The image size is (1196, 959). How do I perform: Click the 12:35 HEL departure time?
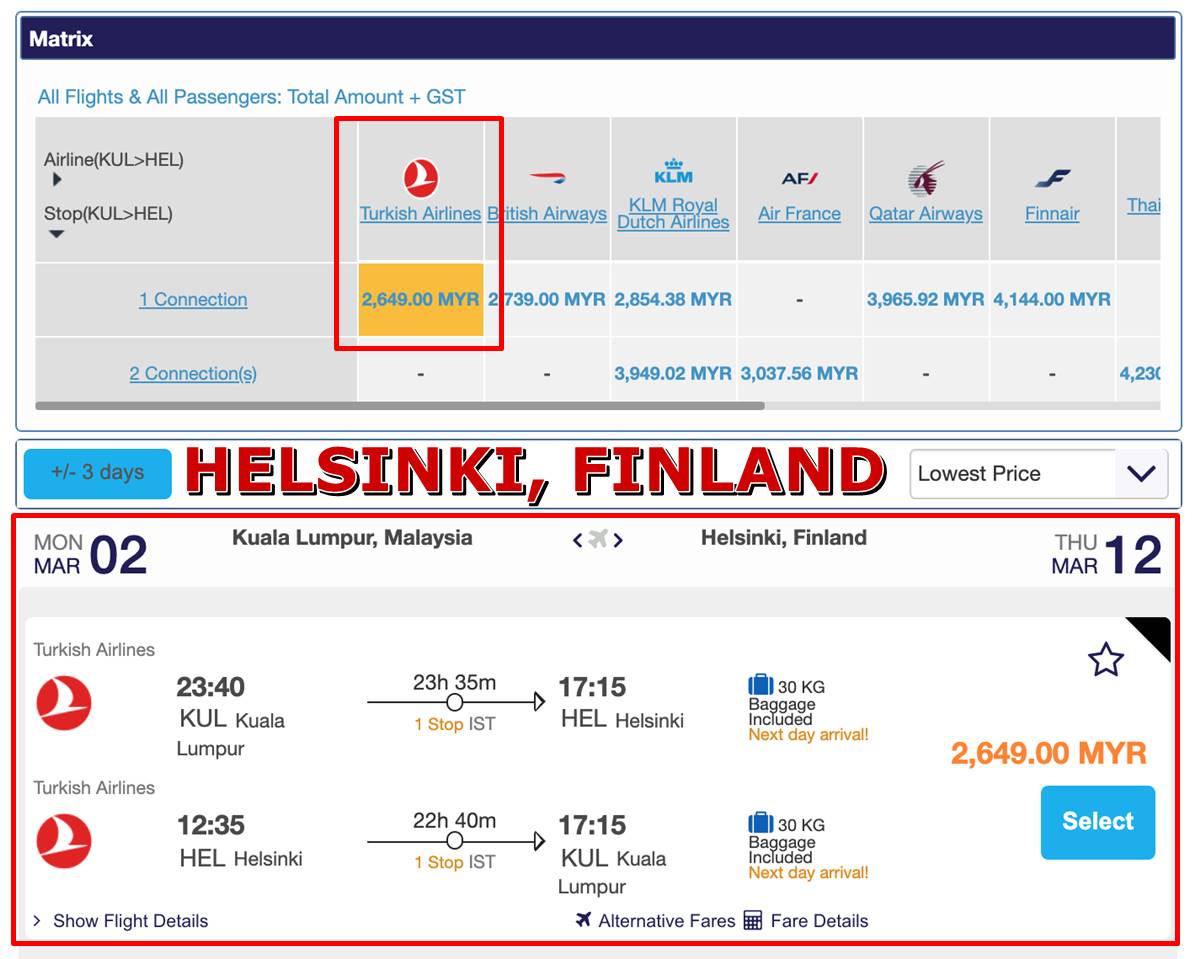coord(211,825)
